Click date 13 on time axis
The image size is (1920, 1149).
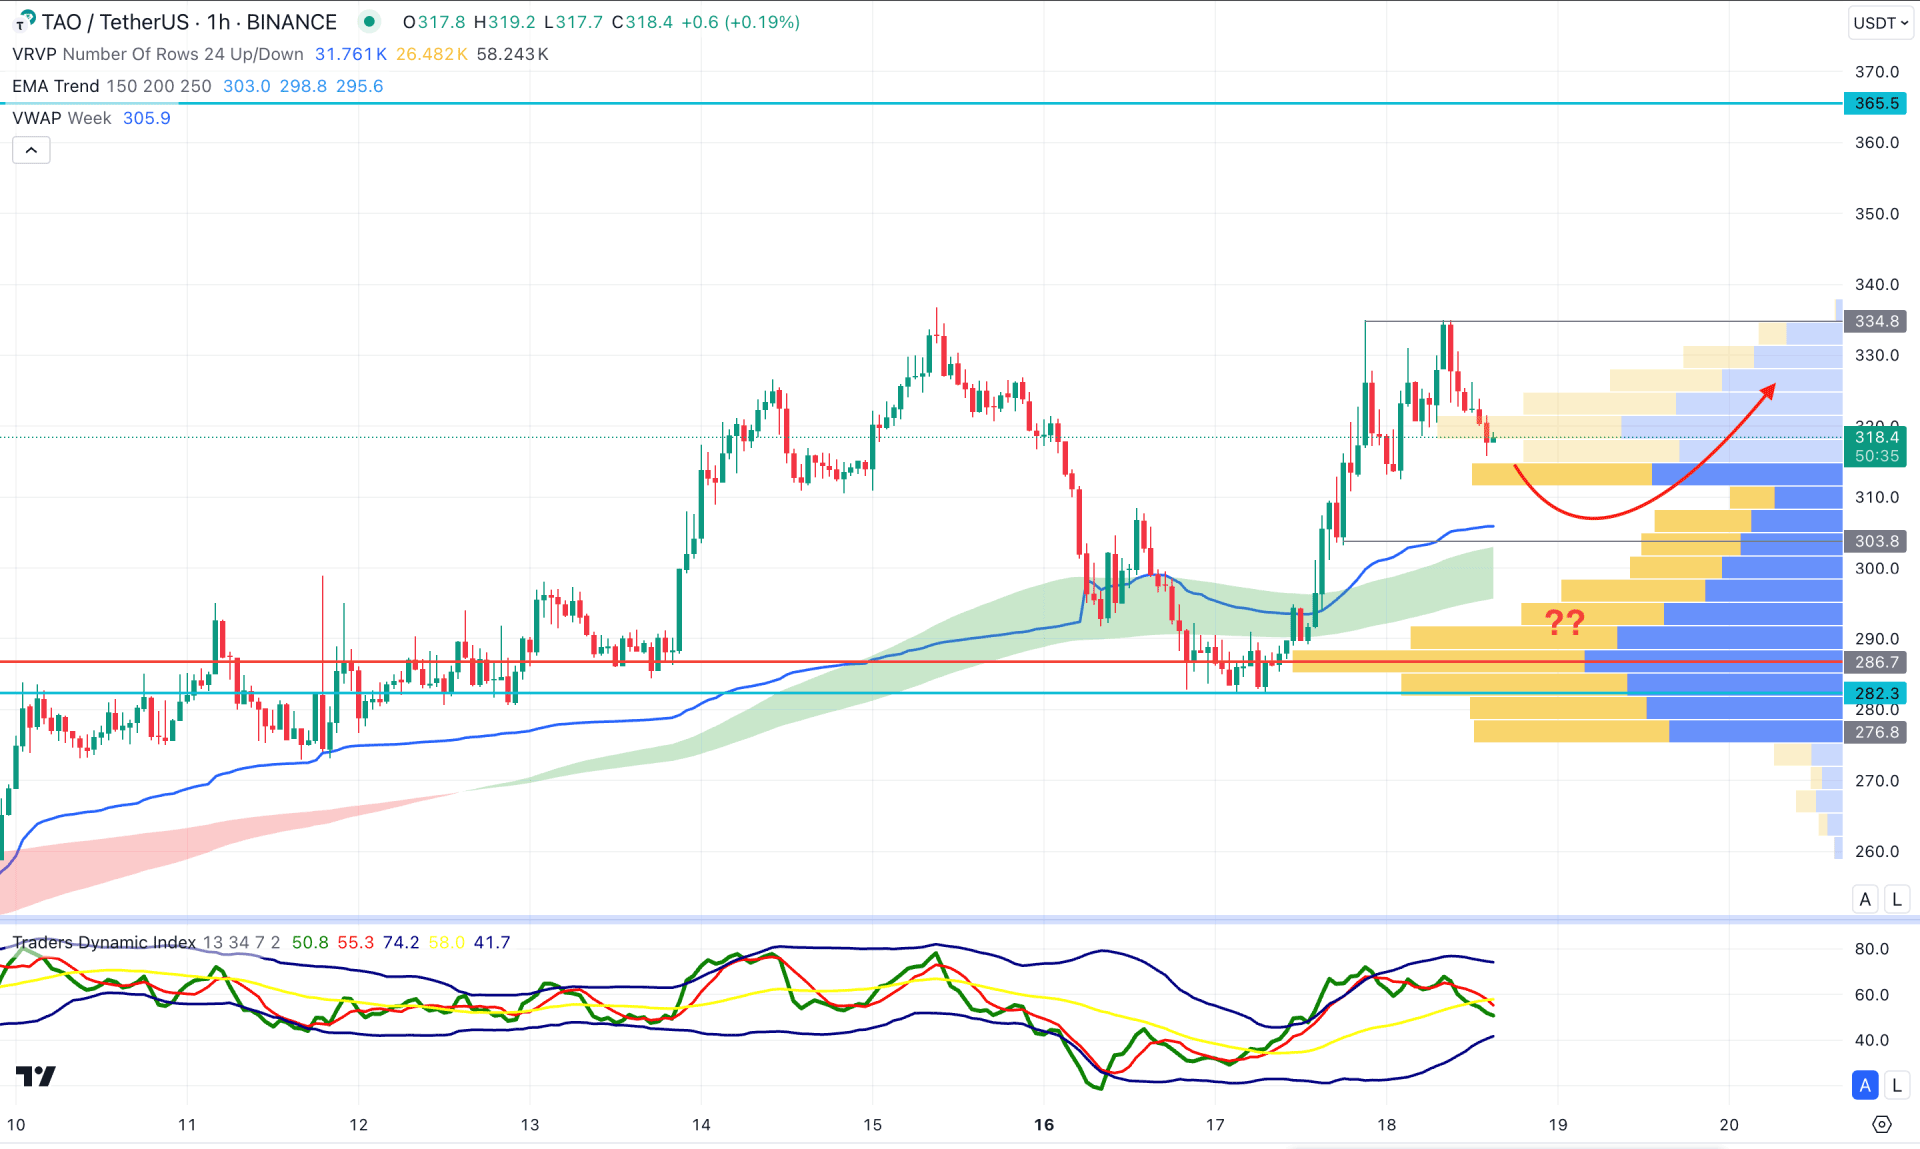530,1125
